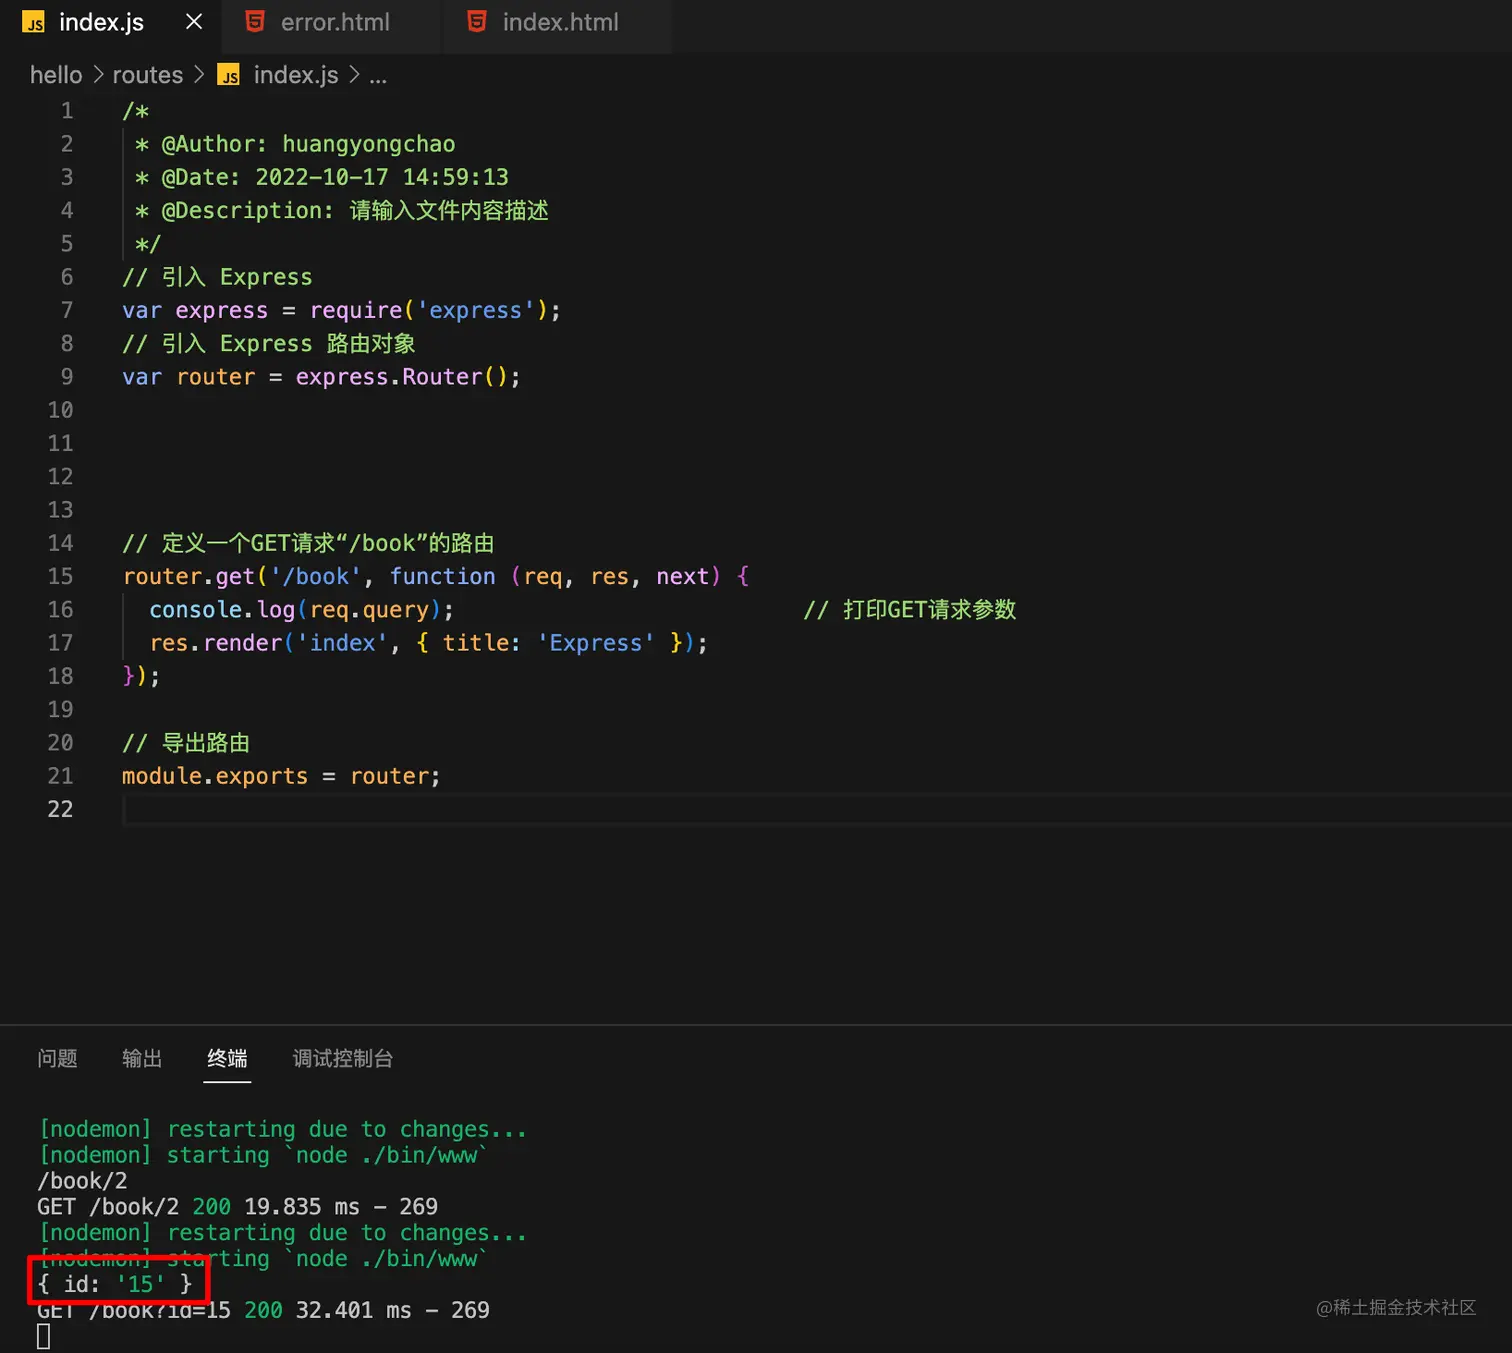Close the index.js tab
1512x1353 pixels.
[194, 22]
